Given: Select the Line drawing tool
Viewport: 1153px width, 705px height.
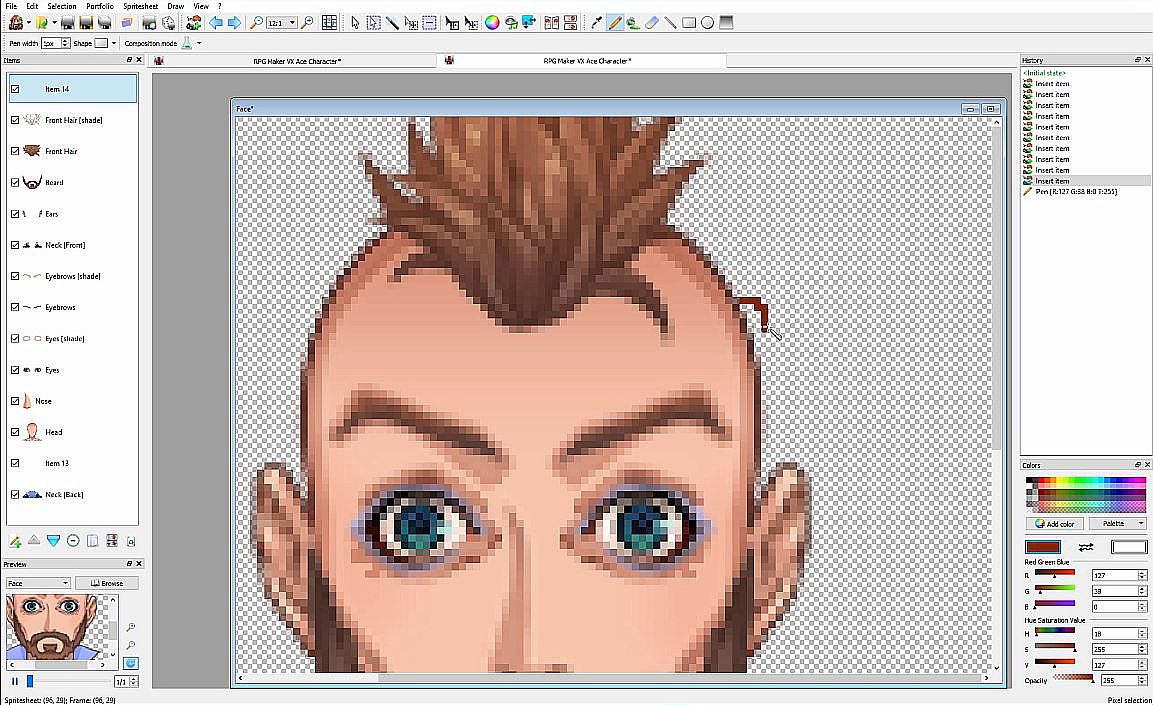Looking at the screenshot, I should click(x=670, y=23).
